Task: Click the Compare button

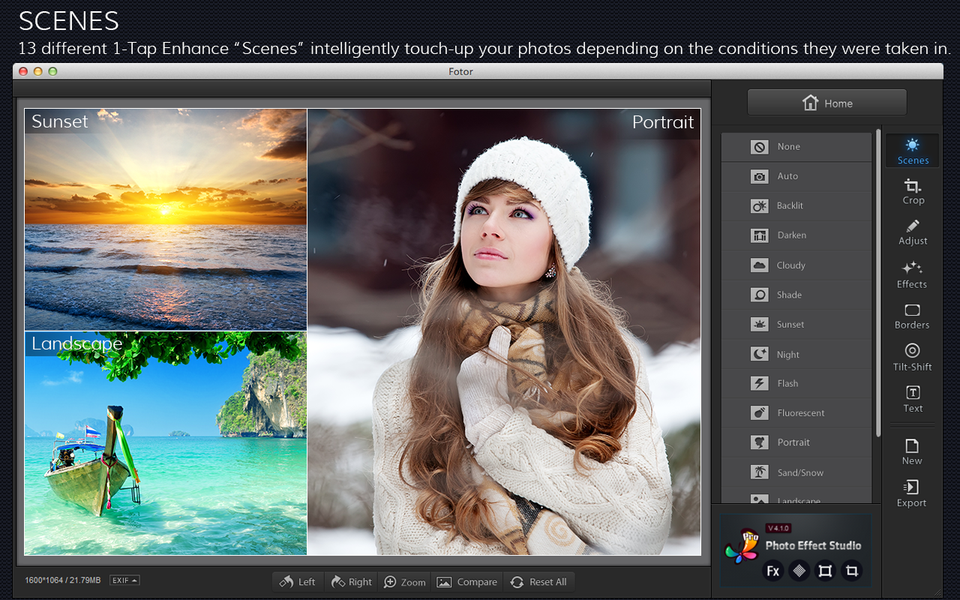Action: 467,582
